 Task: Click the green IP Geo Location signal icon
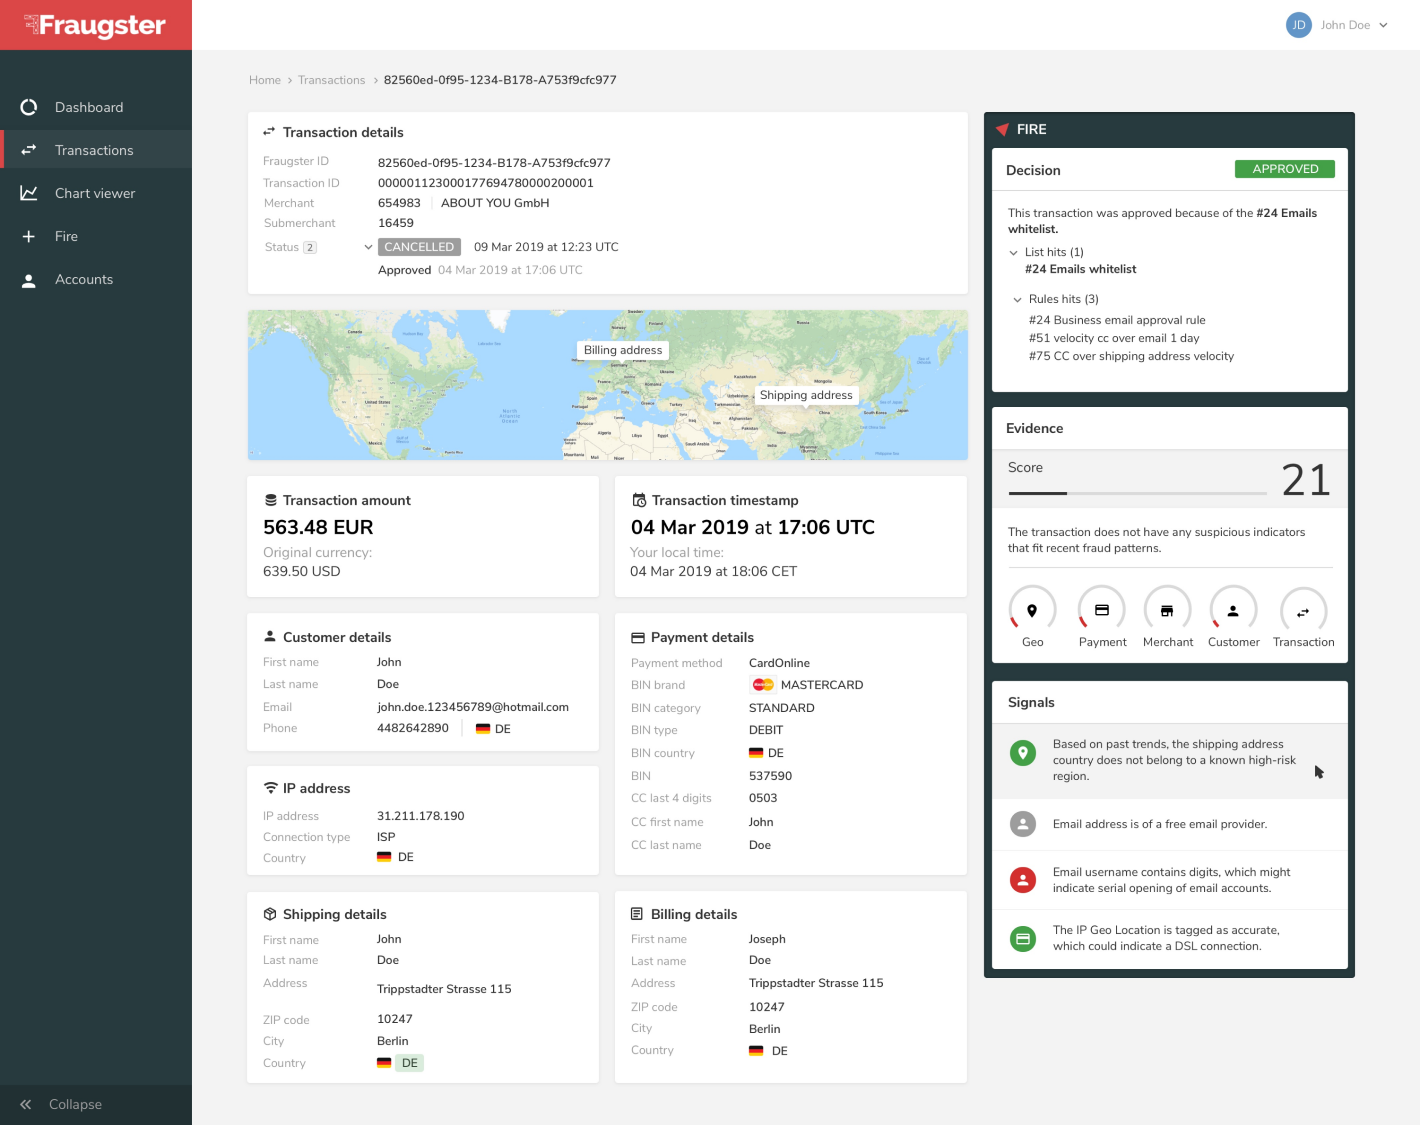(x=1022, y=938)
